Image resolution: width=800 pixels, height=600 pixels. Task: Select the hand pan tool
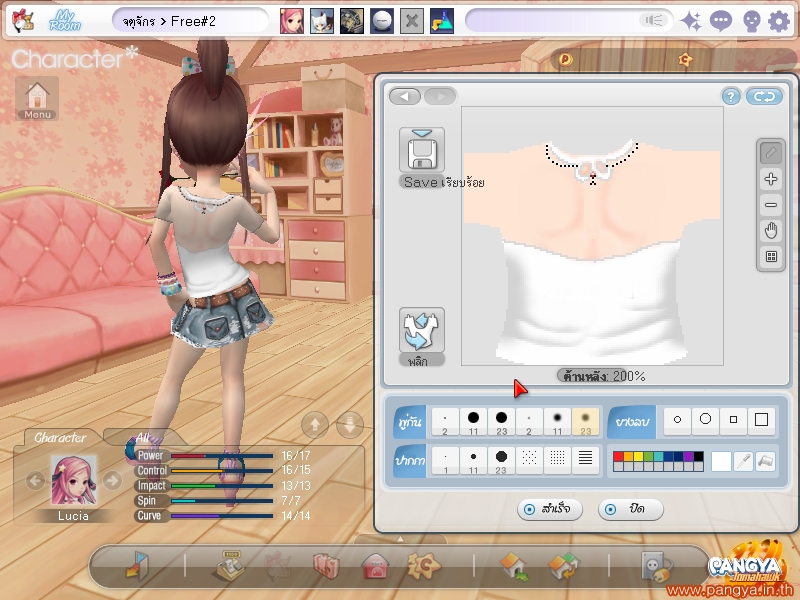[770, 231]
